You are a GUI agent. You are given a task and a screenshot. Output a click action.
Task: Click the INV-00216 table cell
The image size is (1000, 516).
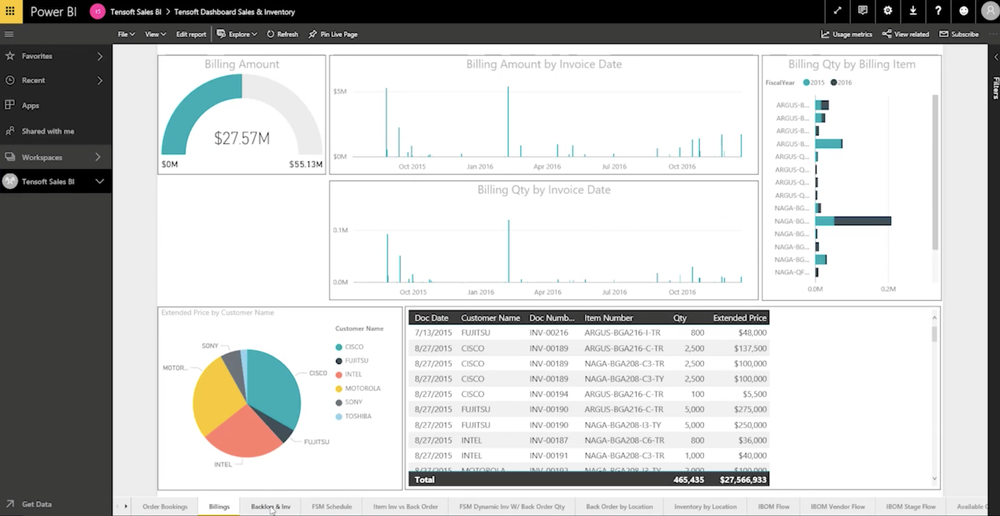coord(548,333)
